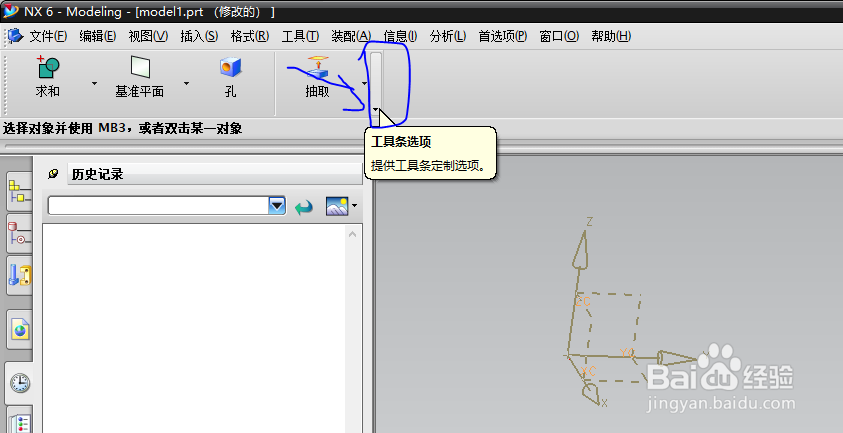Screen dimensions: 843x433
Task: Open the 工具(T) menu
Action: pyautogui.click(x=300, y=36)
